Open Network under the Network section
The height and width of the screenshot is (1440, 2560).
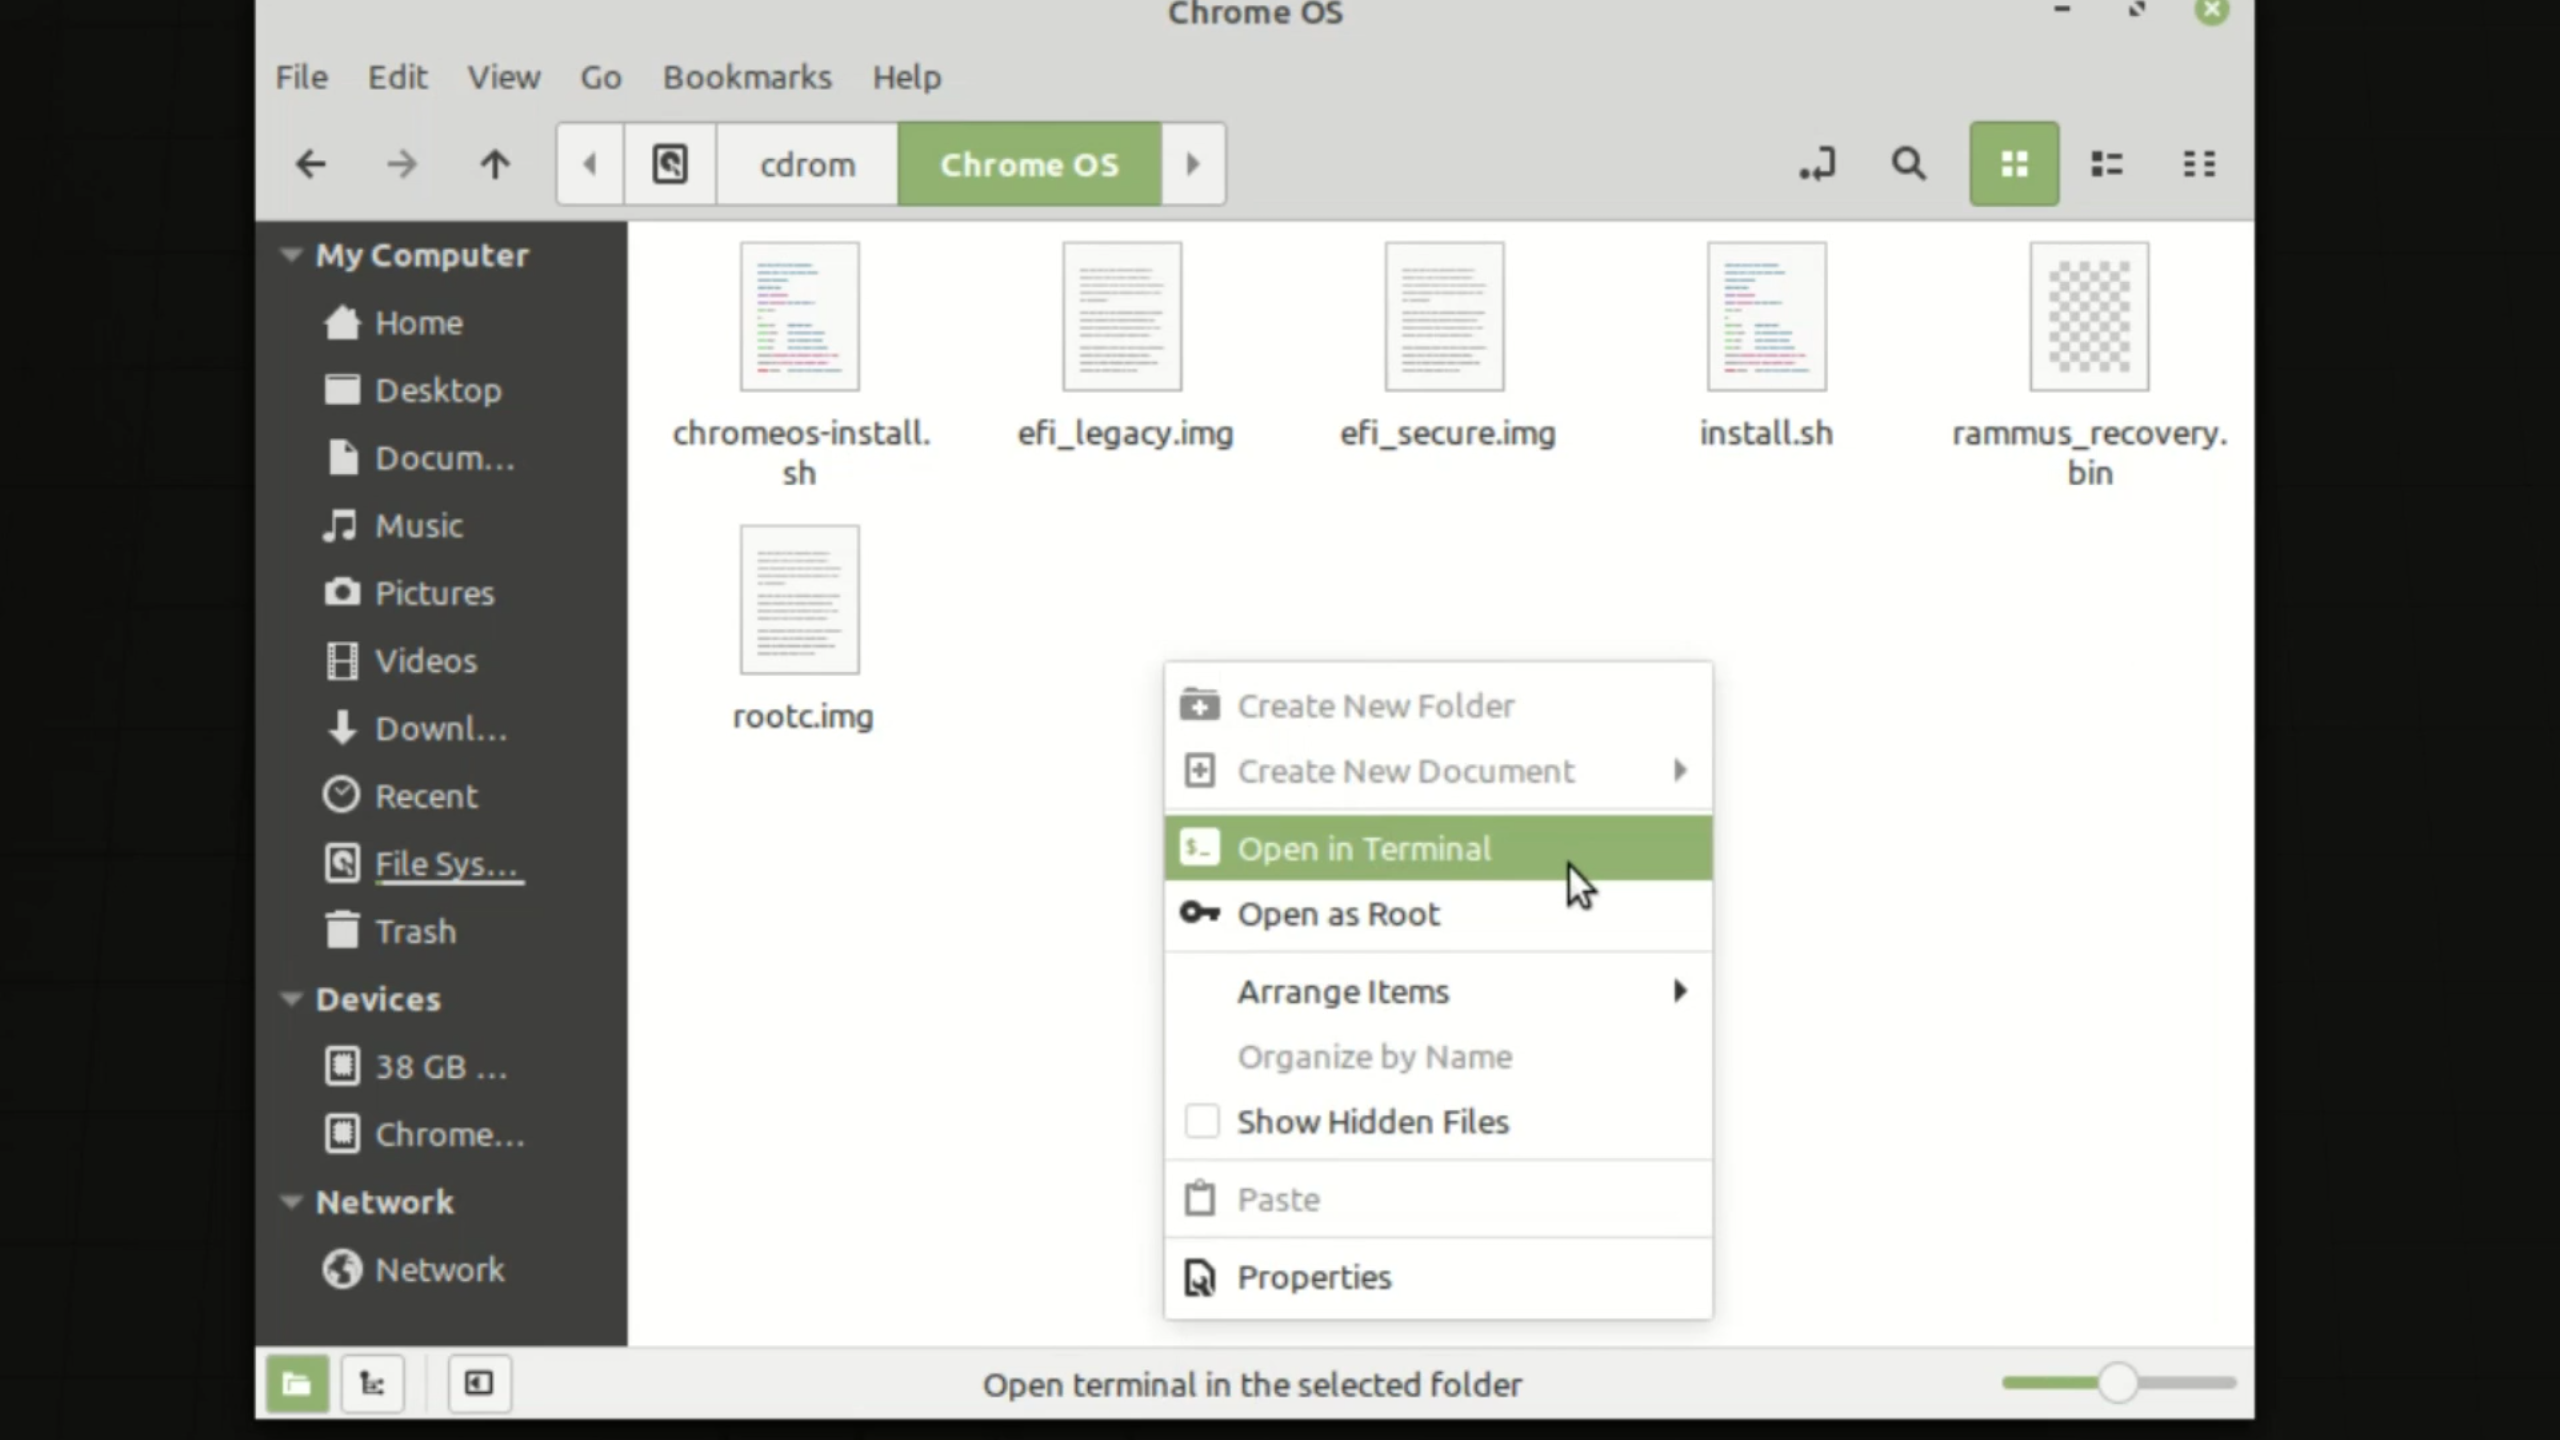pos(438,1269)
